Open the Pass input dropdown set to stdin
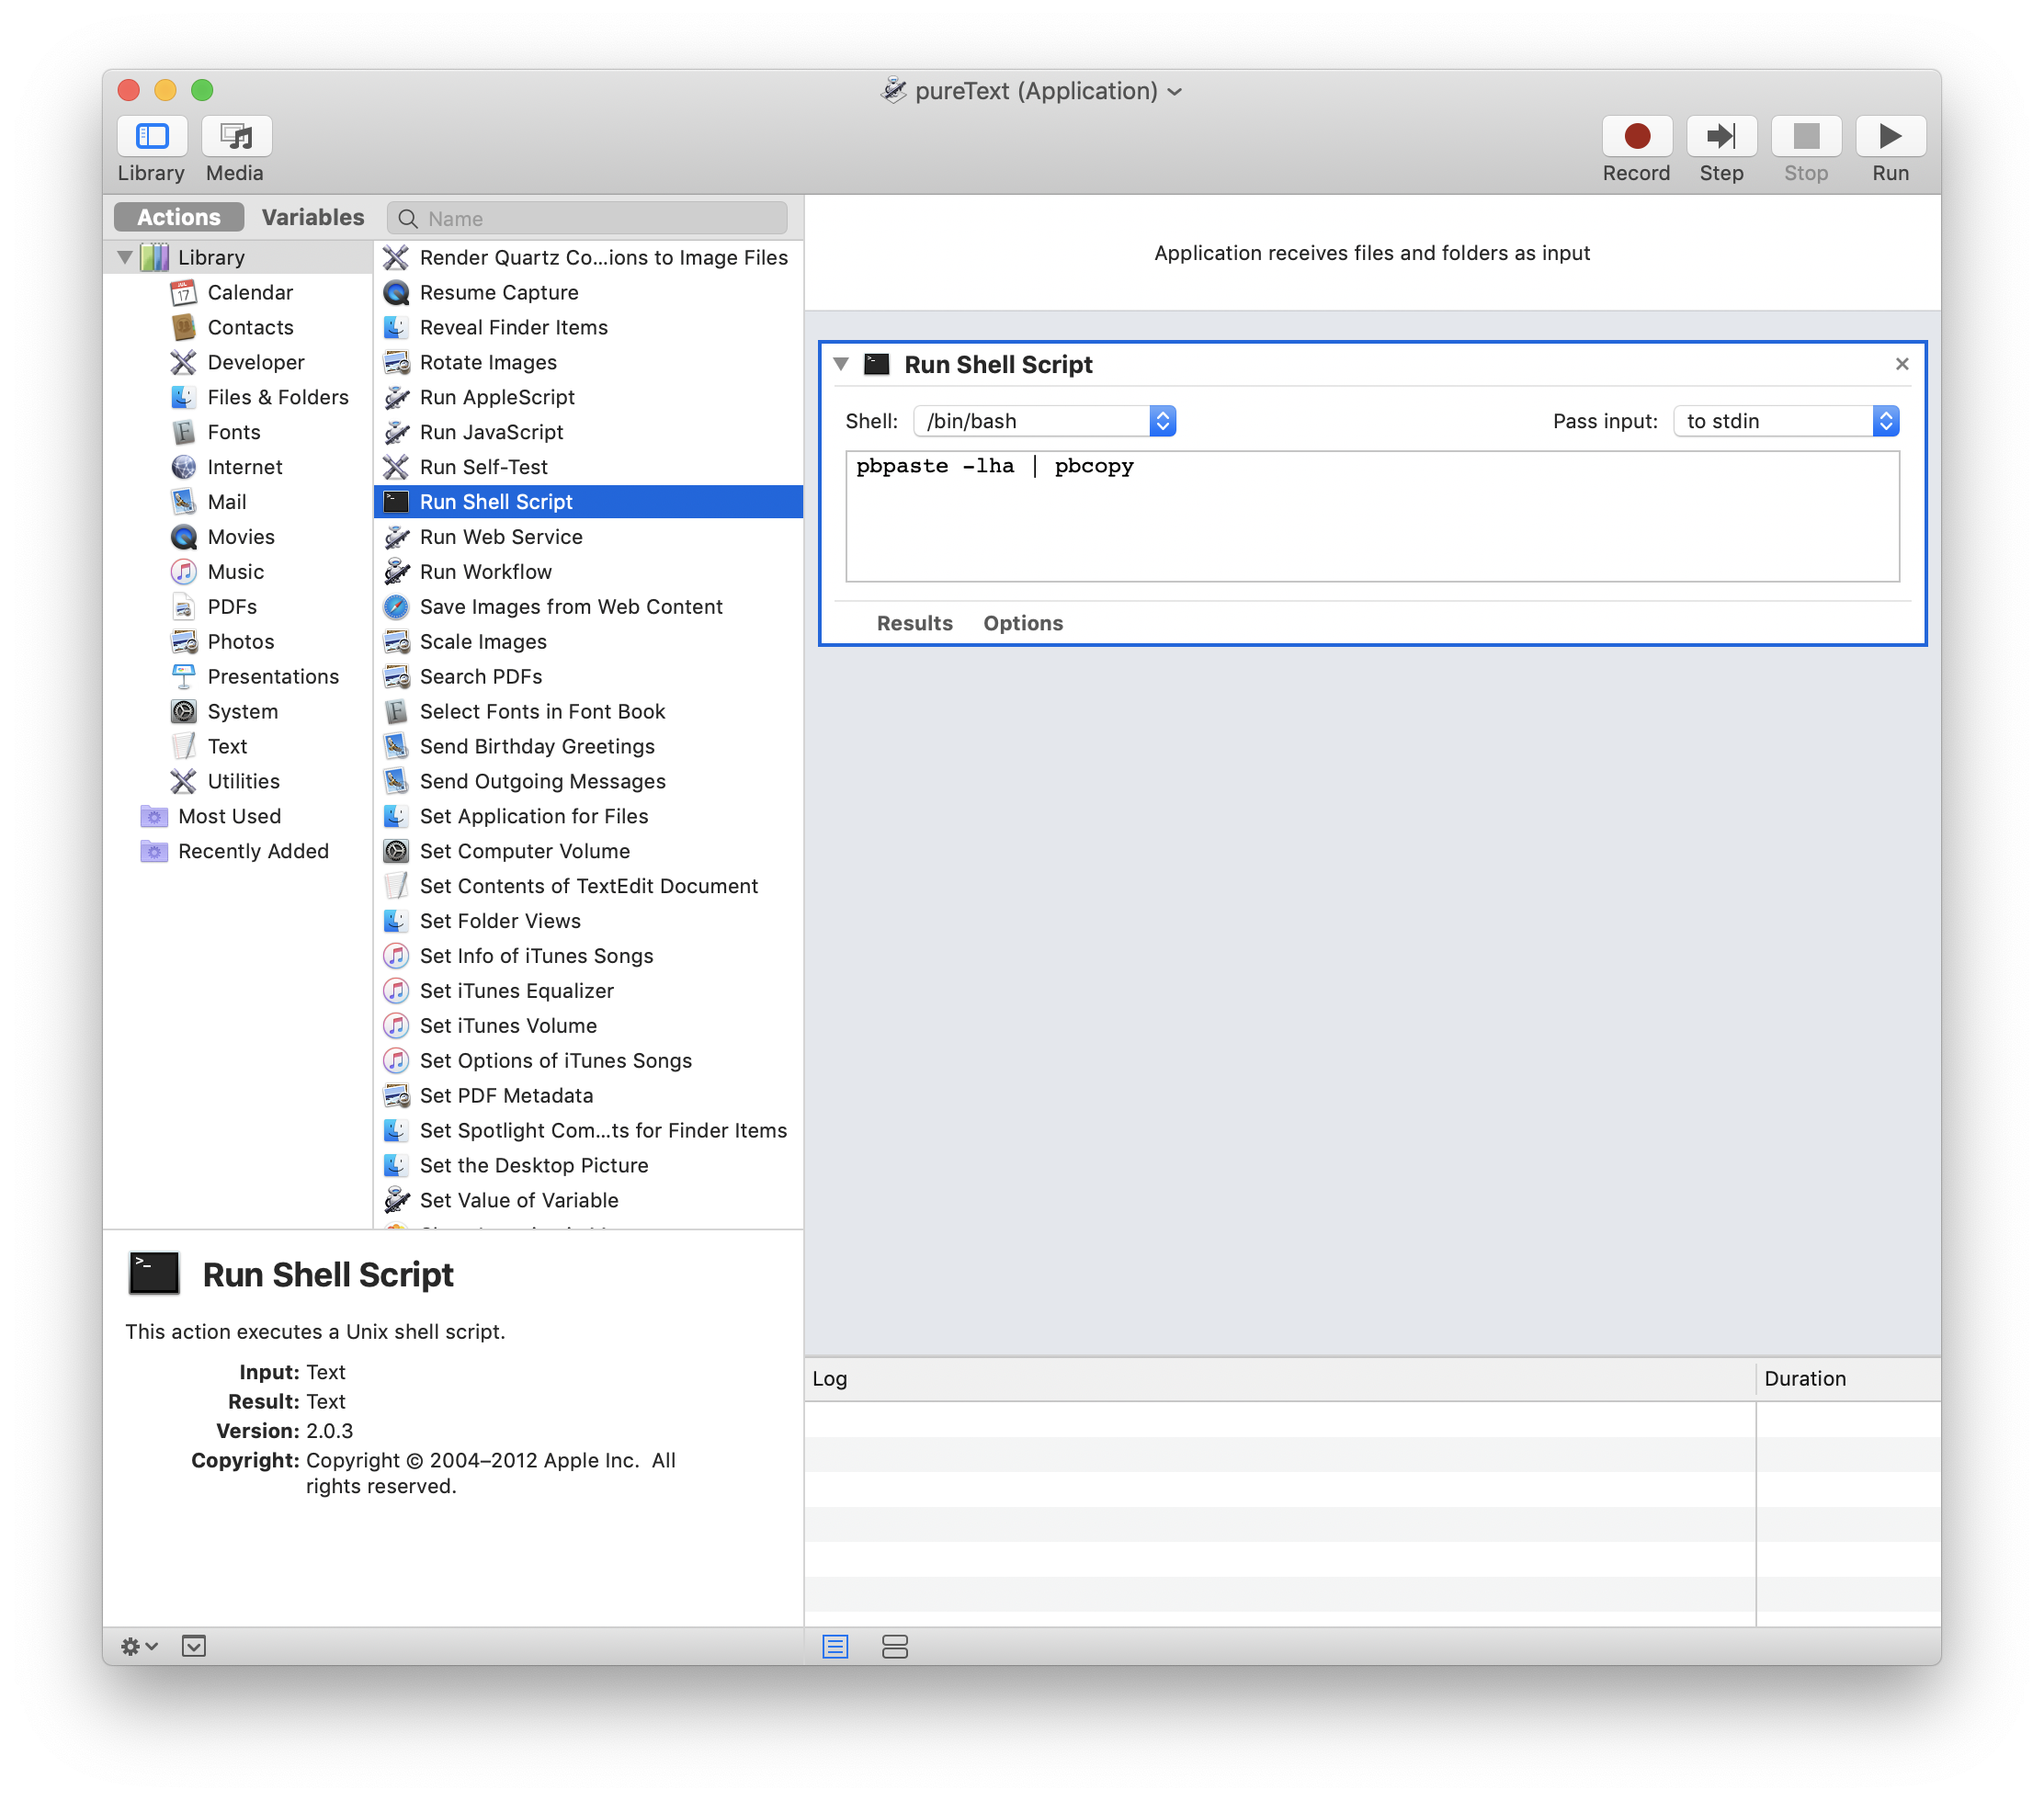2044x1801 pixels. tap(1786, 421)
